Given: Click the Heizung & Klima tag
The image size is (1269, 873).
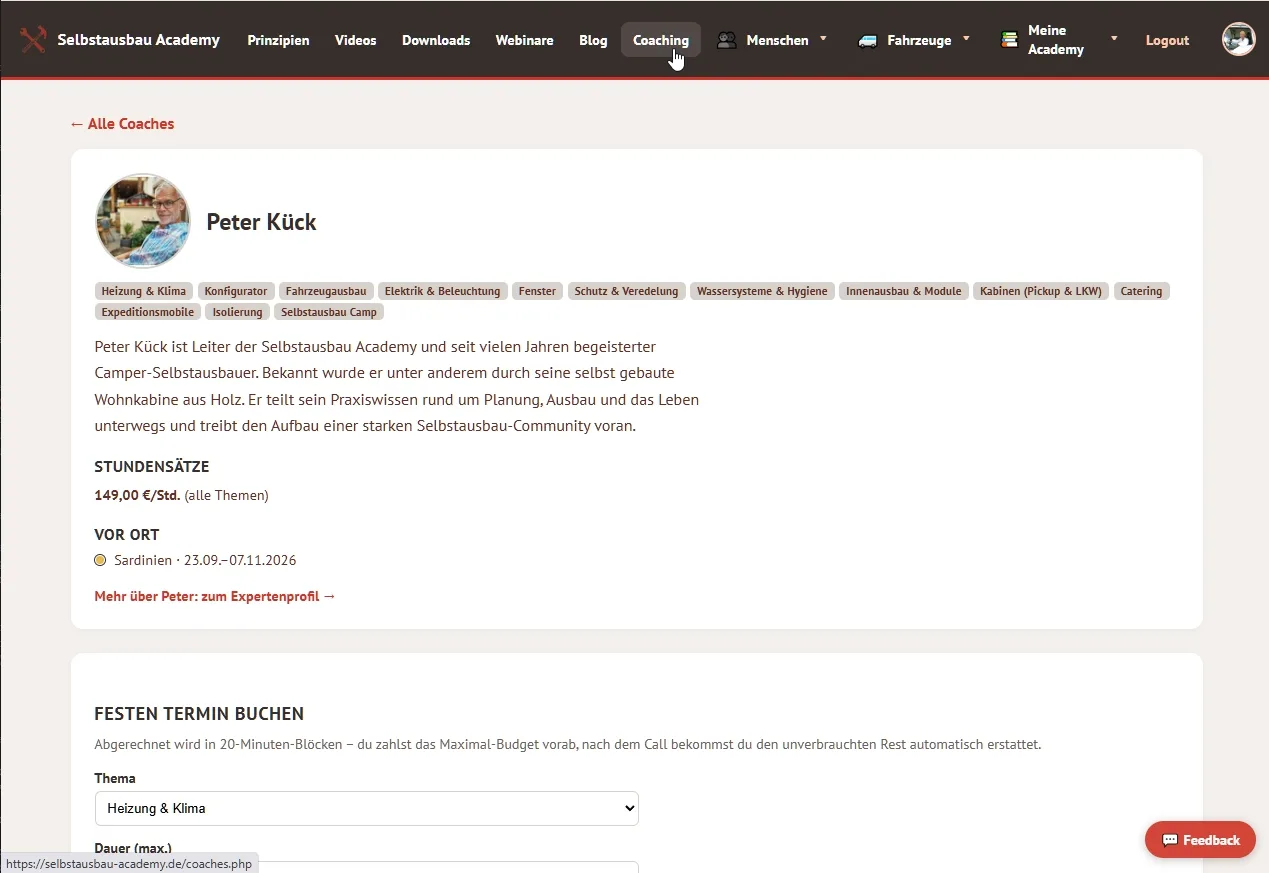Looking at the screenshot, I should tap(144, 291).
